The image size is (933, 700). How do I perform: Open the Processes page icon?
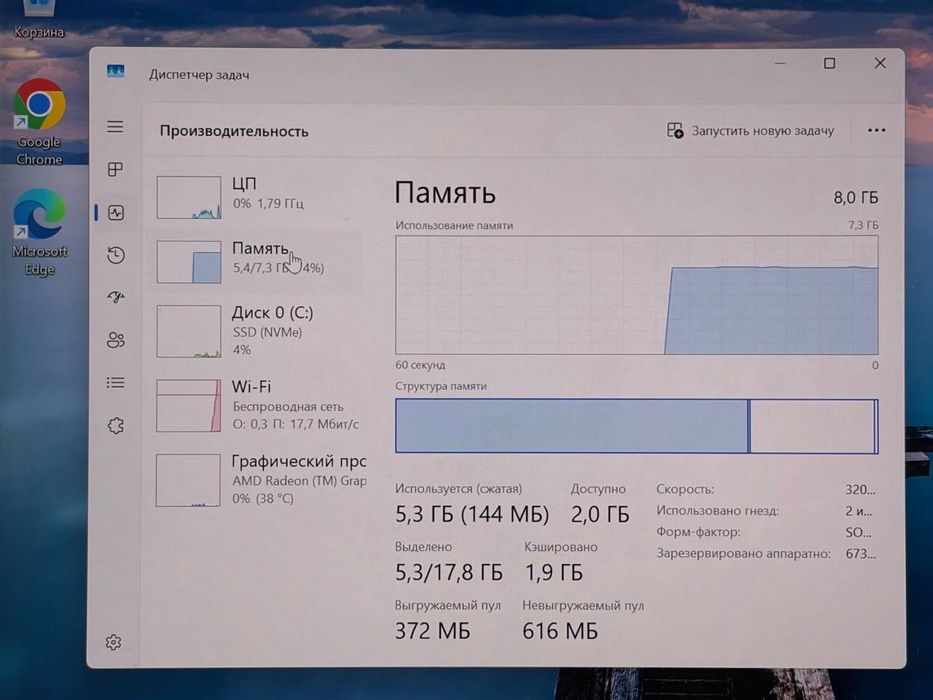pyautogui.click(x=115, y=170)
